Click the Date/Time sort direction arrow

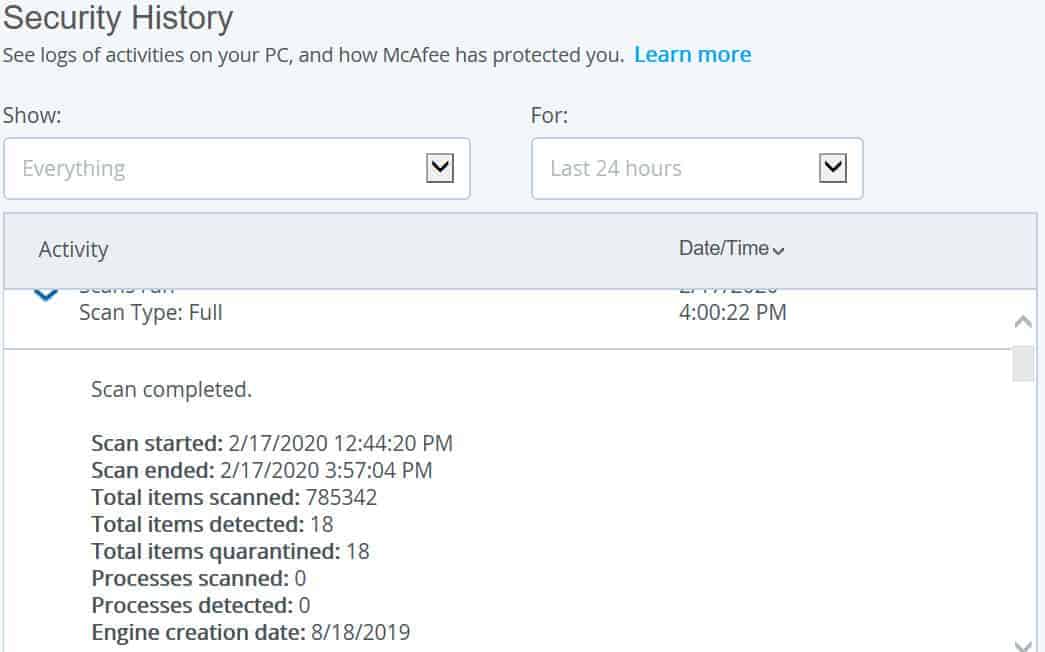point(778,251)
